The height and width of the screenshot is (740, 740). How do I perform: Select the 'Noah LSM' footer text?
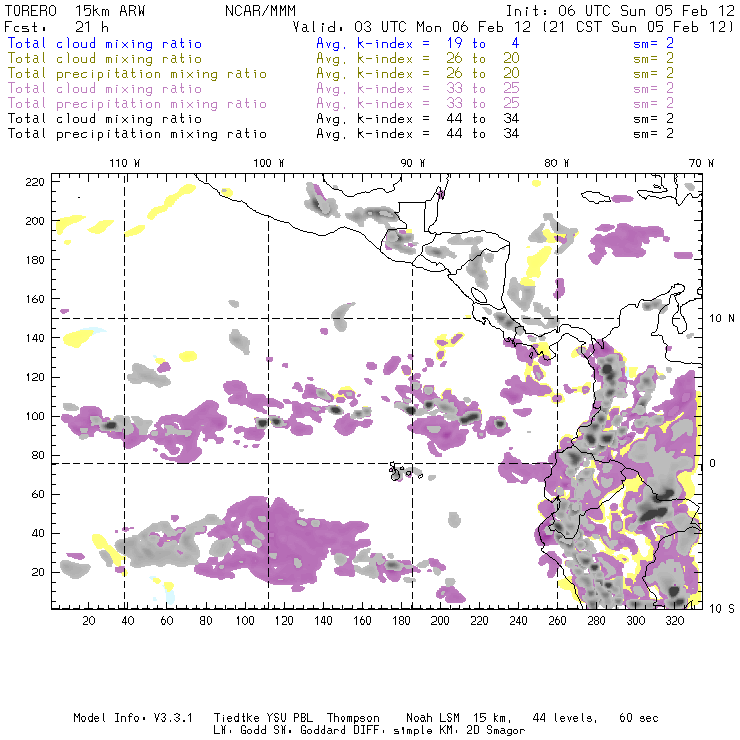click(433, 718)
